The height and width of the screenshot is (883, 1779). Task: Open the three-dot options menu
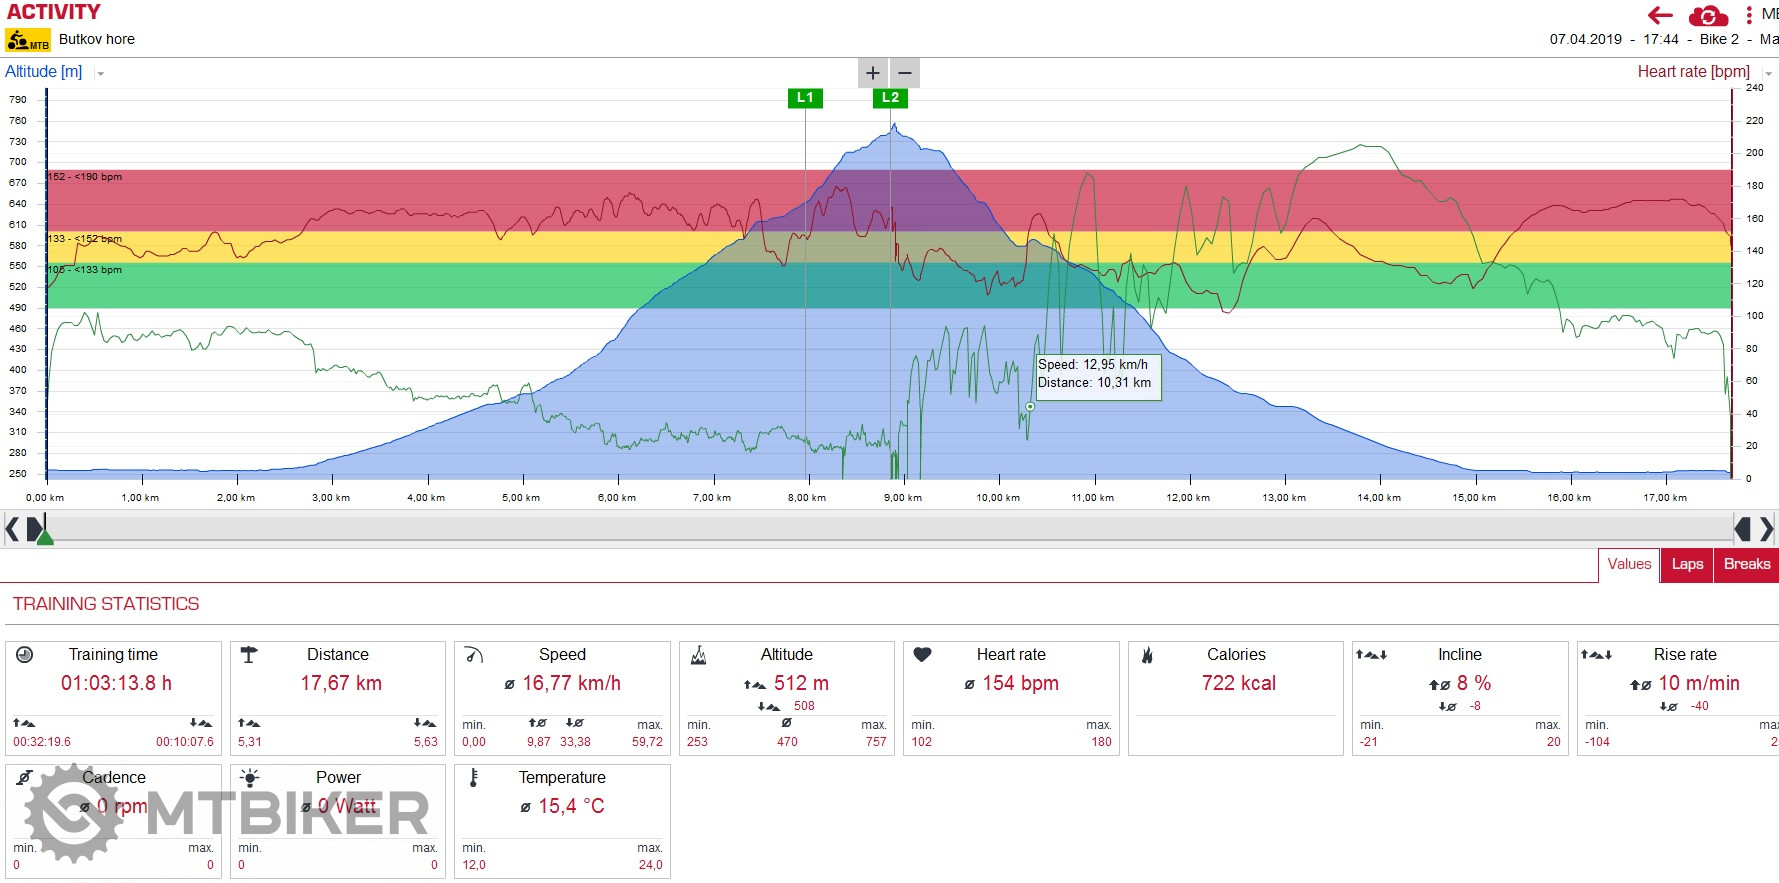1748,15
